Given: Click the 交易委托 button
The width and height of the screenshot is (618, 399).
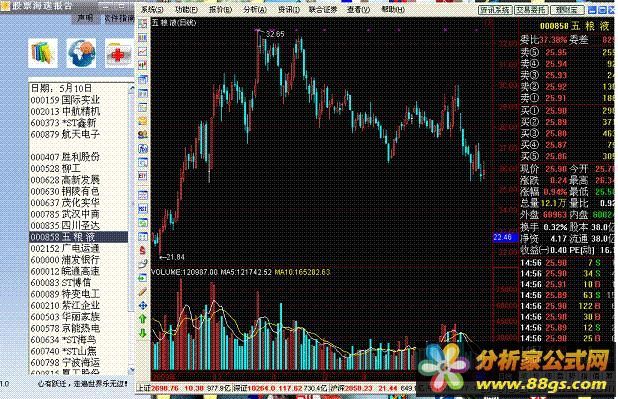Looking at the screenshot, I should tap(531, 10).
